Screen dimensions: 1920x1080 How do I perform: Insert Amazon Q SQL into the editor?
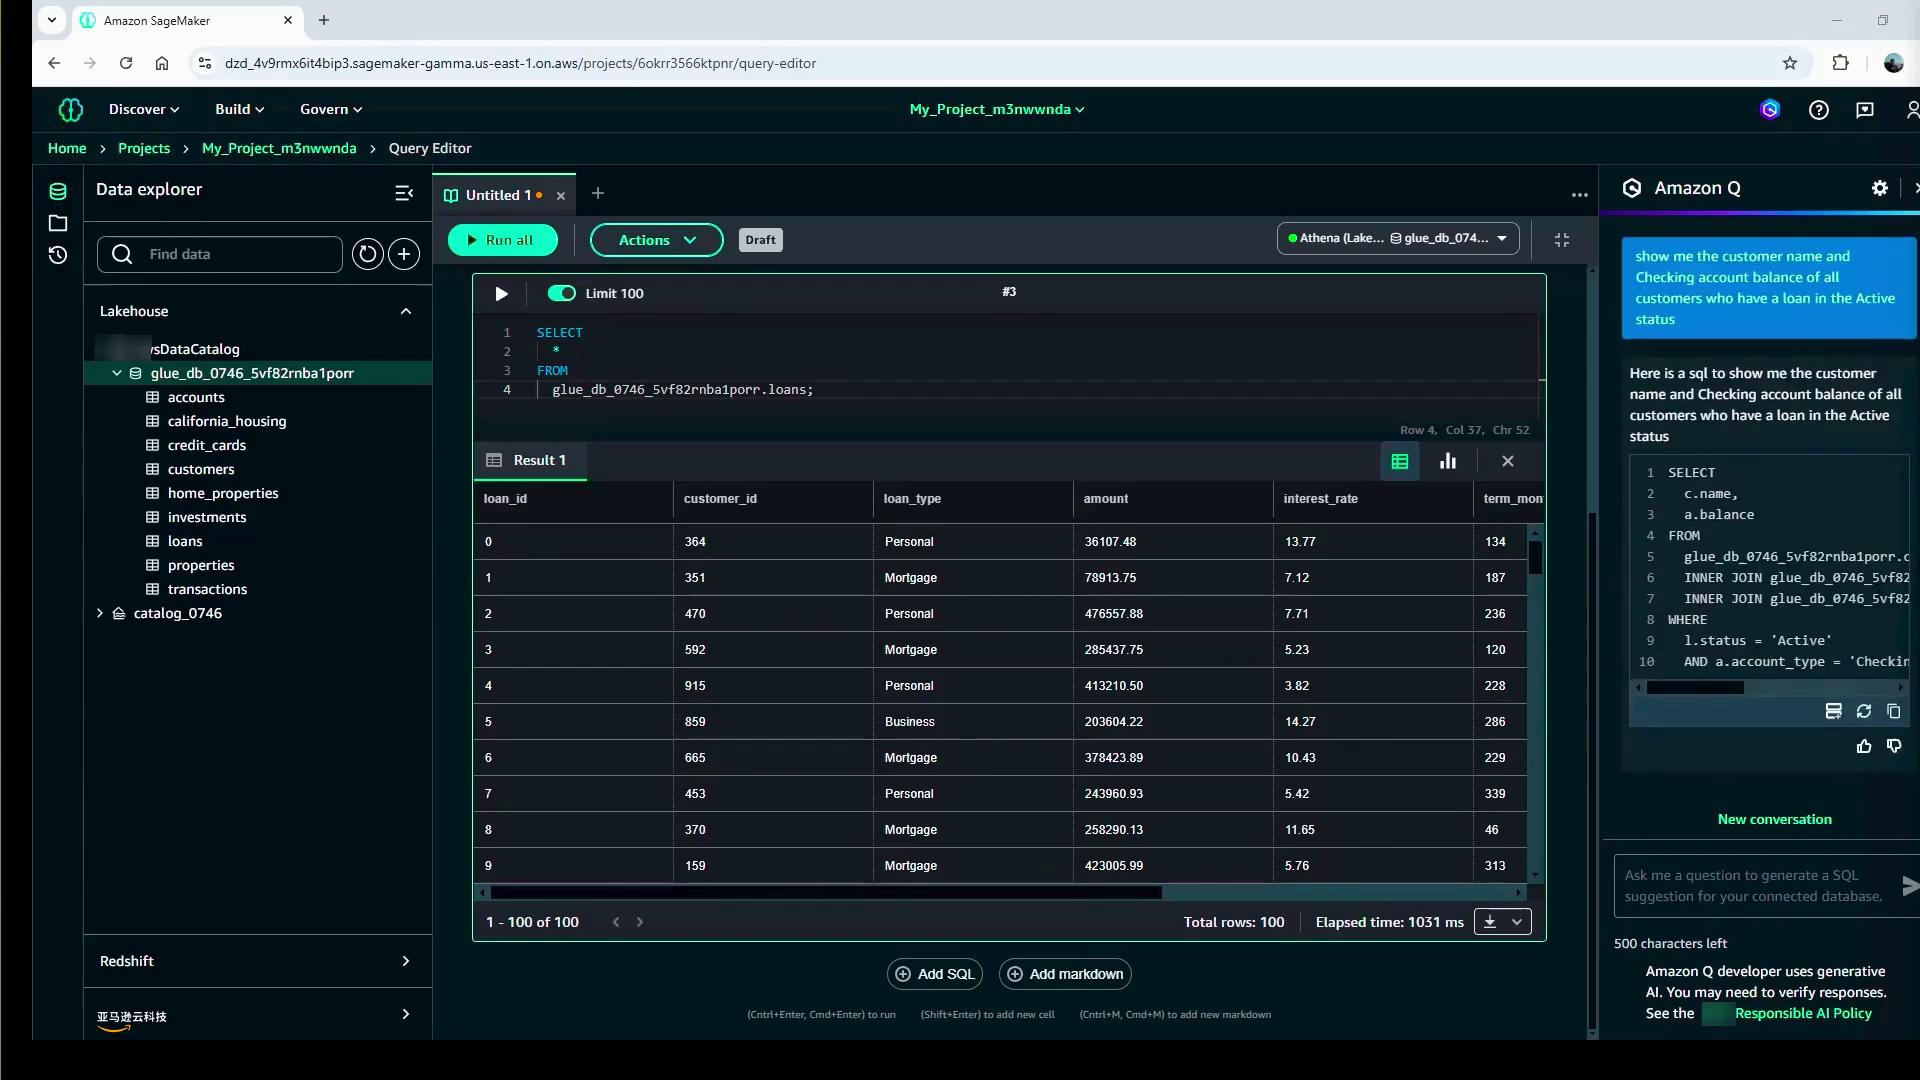pos(1834,711)
